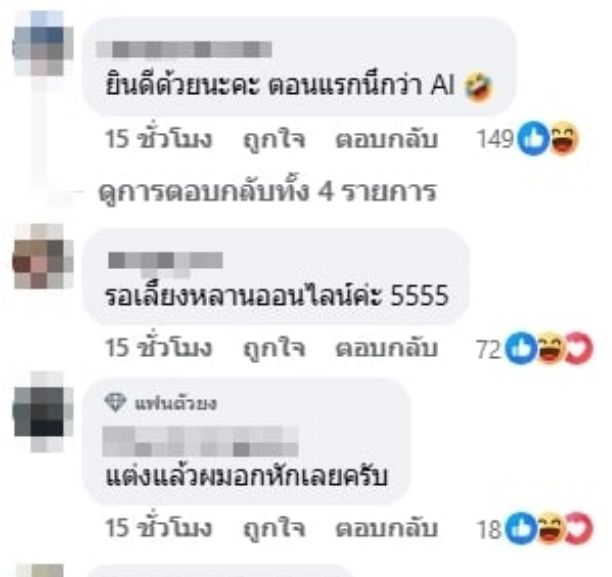This screenshot has width=612, height=577.
Task: Click the laughing emoji in the AI comment
Action: click(479, 87)
